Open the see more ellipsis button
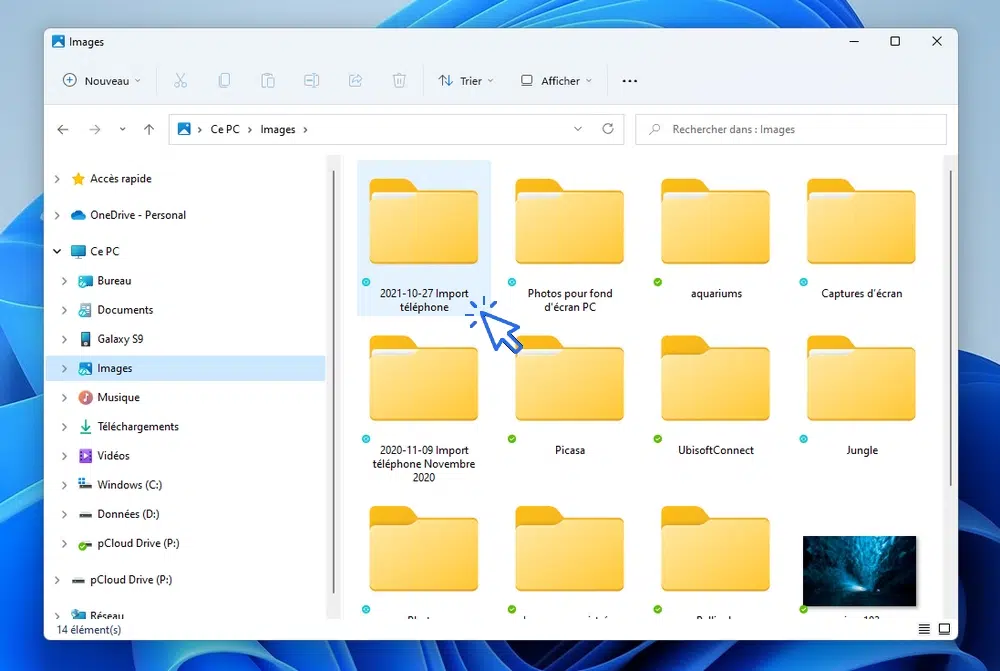 pyautogui.click(x=630, y=81)
